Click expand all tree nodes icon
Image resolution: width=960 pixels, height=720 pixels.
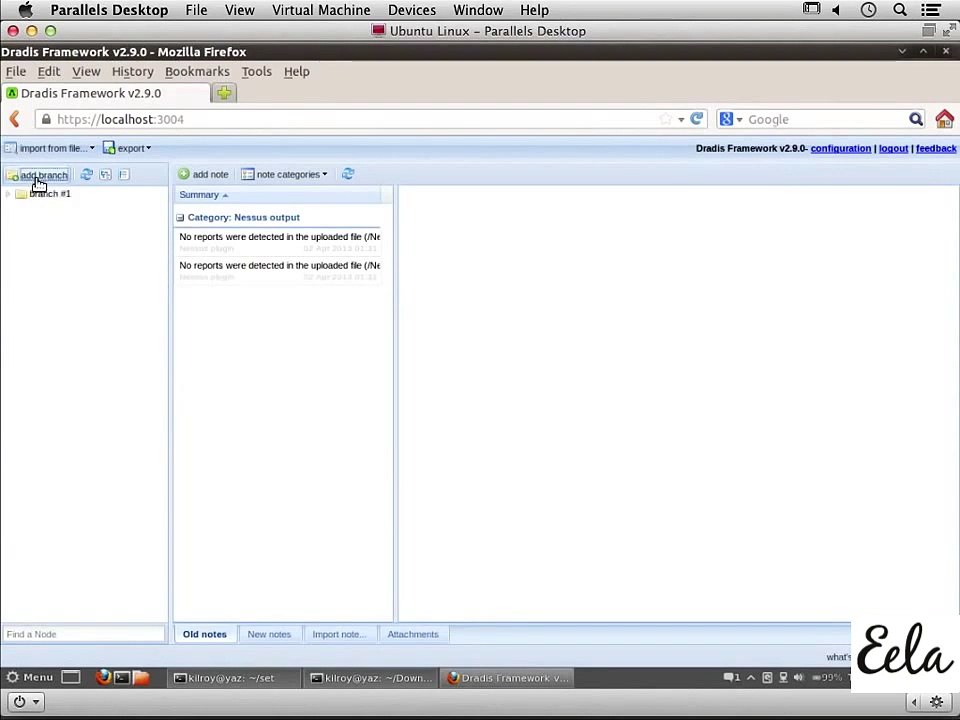105,174
